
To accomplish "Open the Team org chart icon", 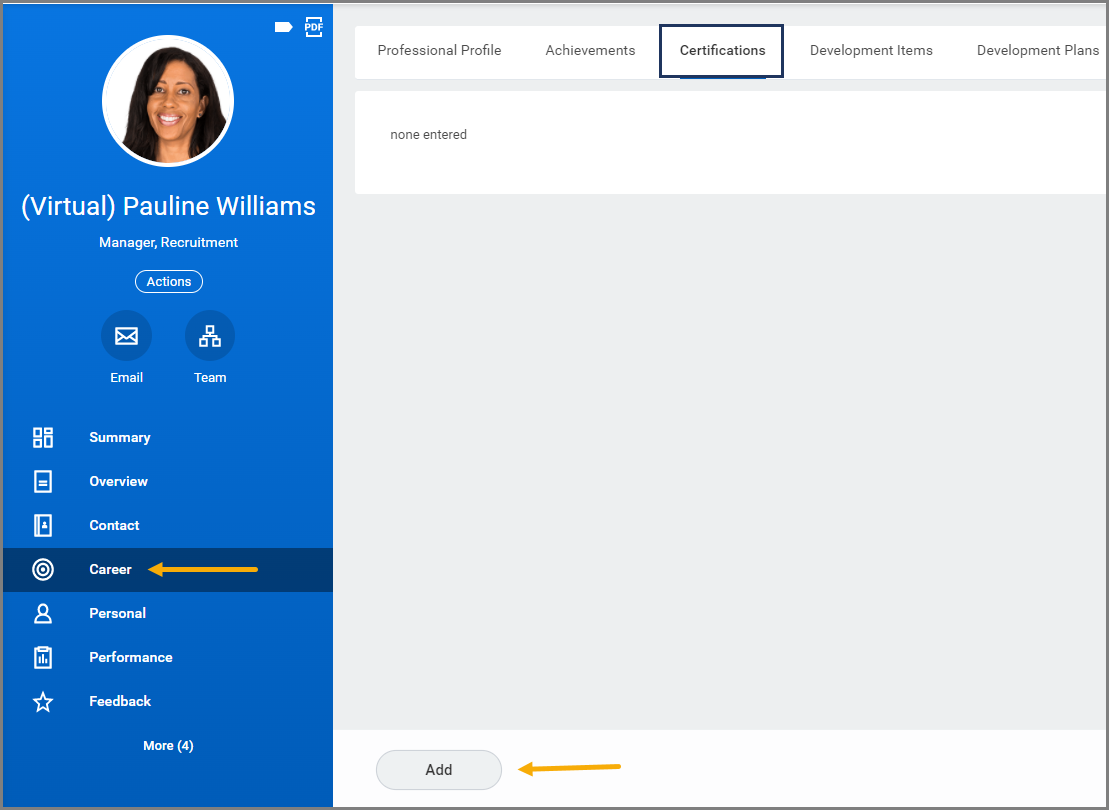I will (x=210, y=335).
